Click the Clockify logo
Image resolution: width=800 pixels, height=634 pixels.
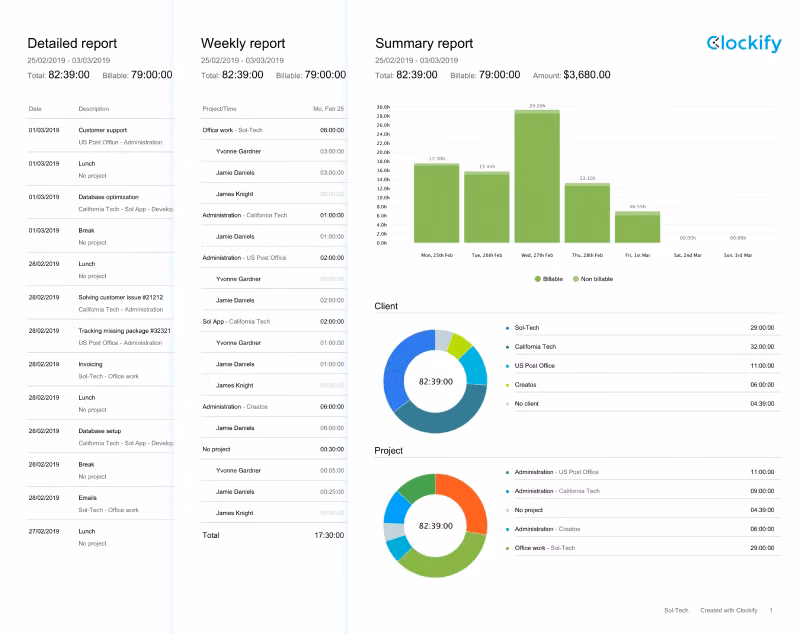[744, 43]
